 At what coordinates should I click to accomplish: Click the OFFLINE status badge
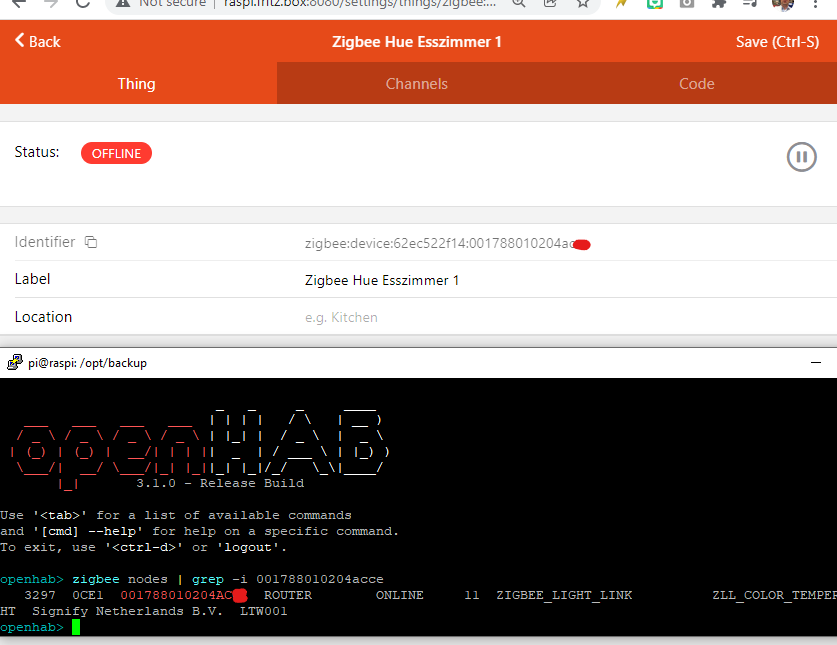click(x=116, y=153)
